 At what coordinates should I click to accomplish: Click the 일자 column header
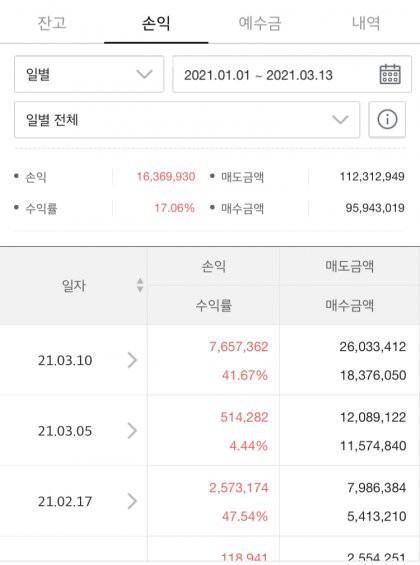pos(74,286)
